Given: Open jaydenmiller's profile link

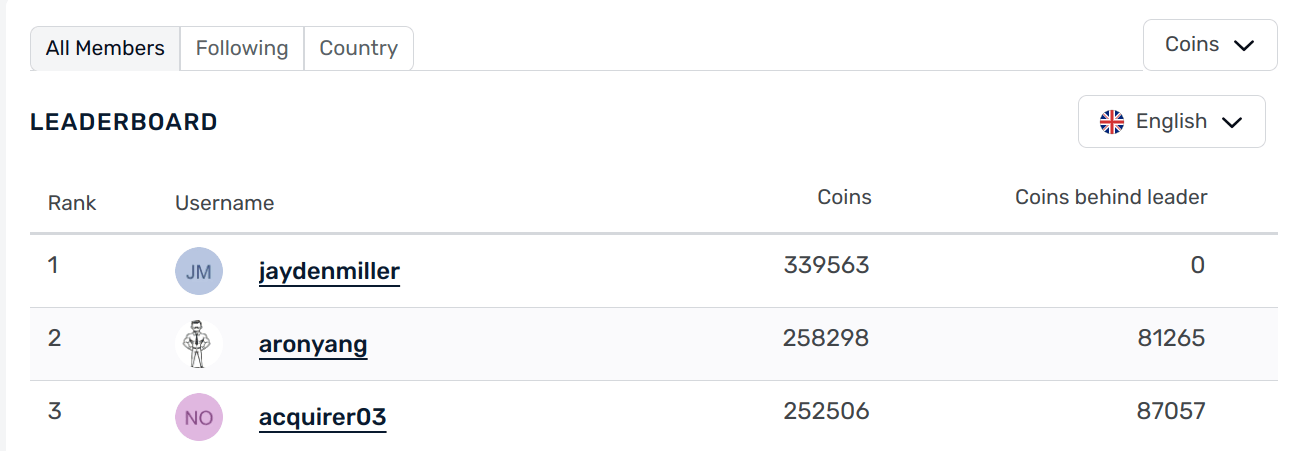Looking at the screenshot, I should click(x=329, y=271).
